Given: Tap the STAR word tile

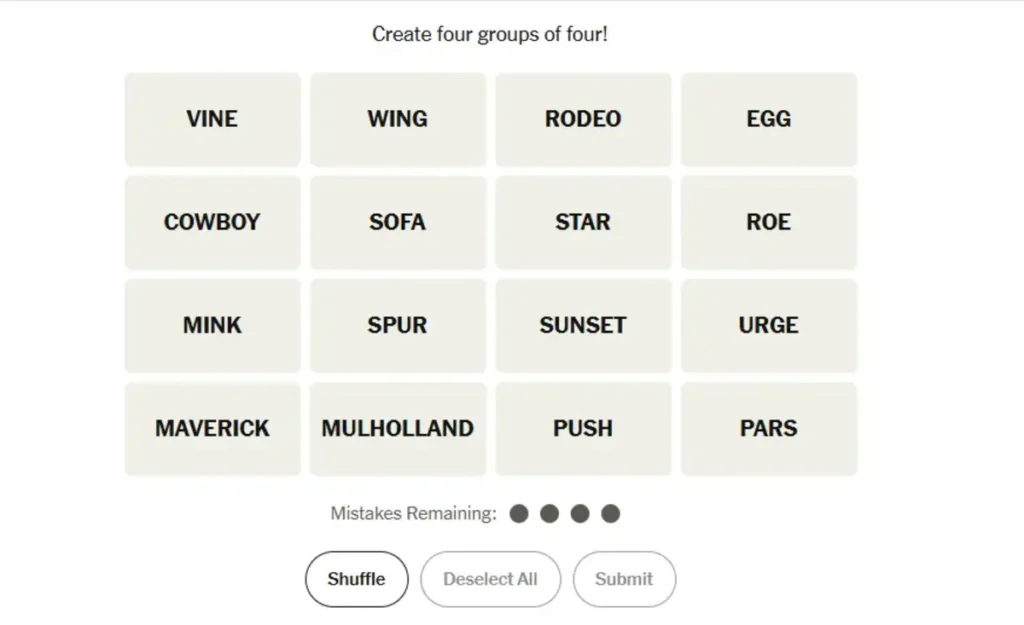Looking at the screenshot, I should [583, 222].
